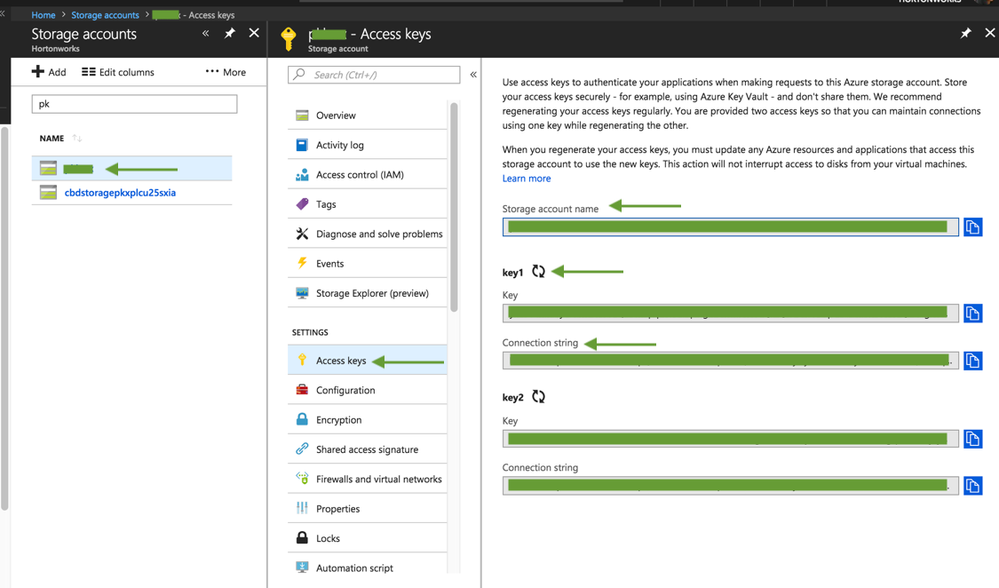Viewport: 999px width, 588px height.
Task: Click the Edit columns button
Action: point(118,72)
